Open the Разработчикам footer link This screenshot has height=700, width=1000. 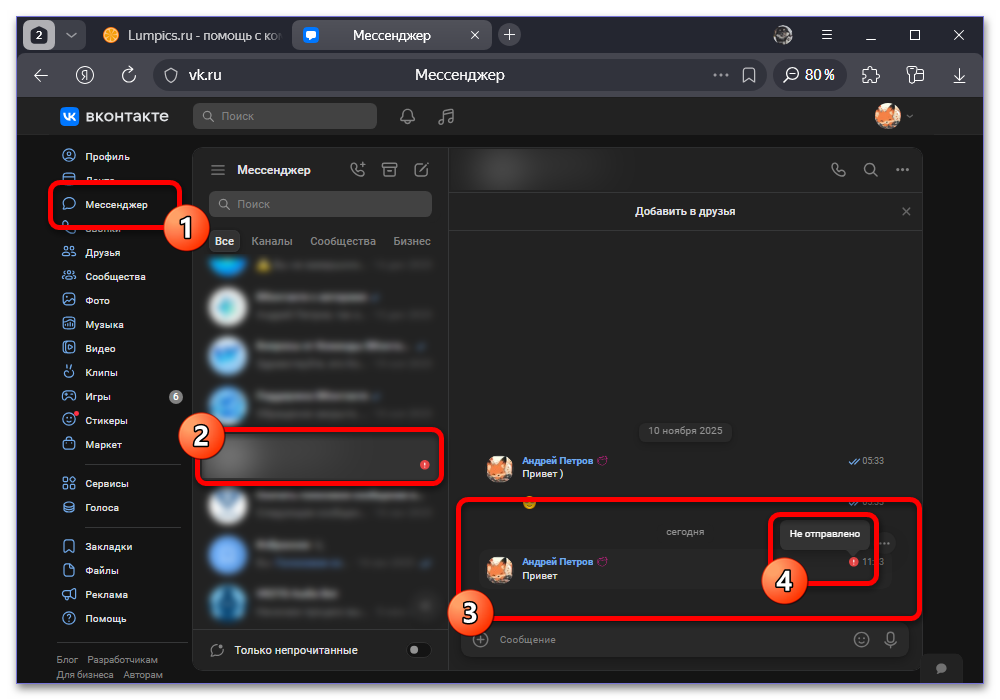122,659
